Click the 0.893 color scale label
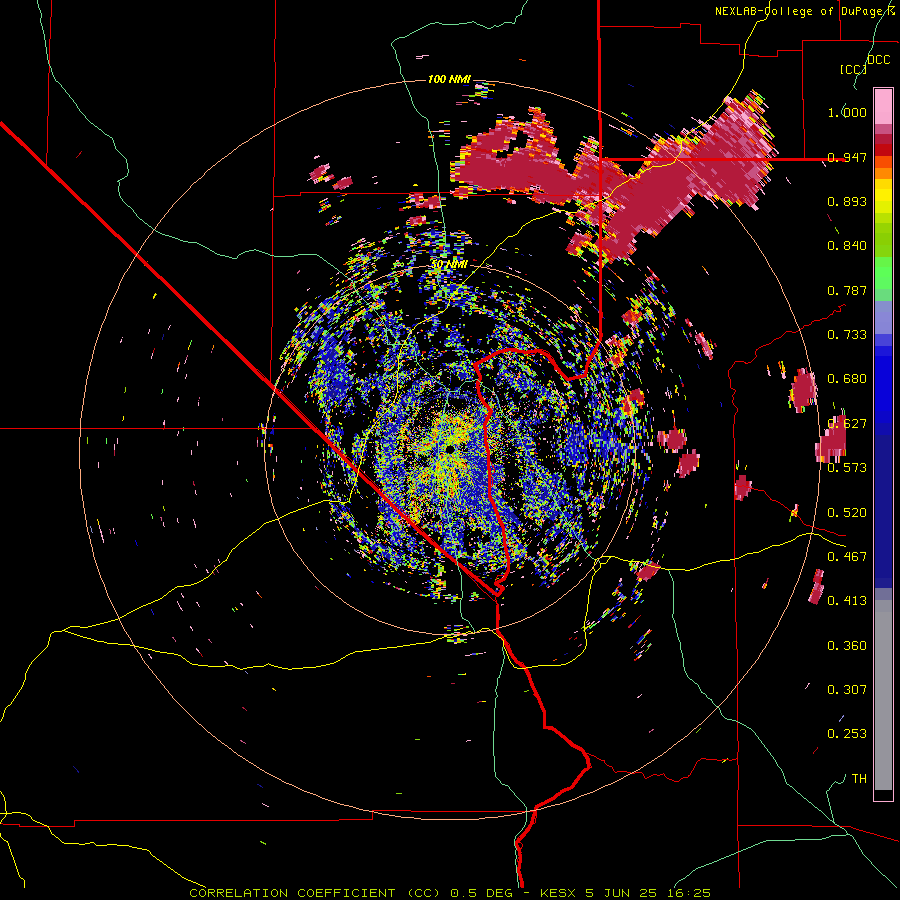 coord(847,201)
